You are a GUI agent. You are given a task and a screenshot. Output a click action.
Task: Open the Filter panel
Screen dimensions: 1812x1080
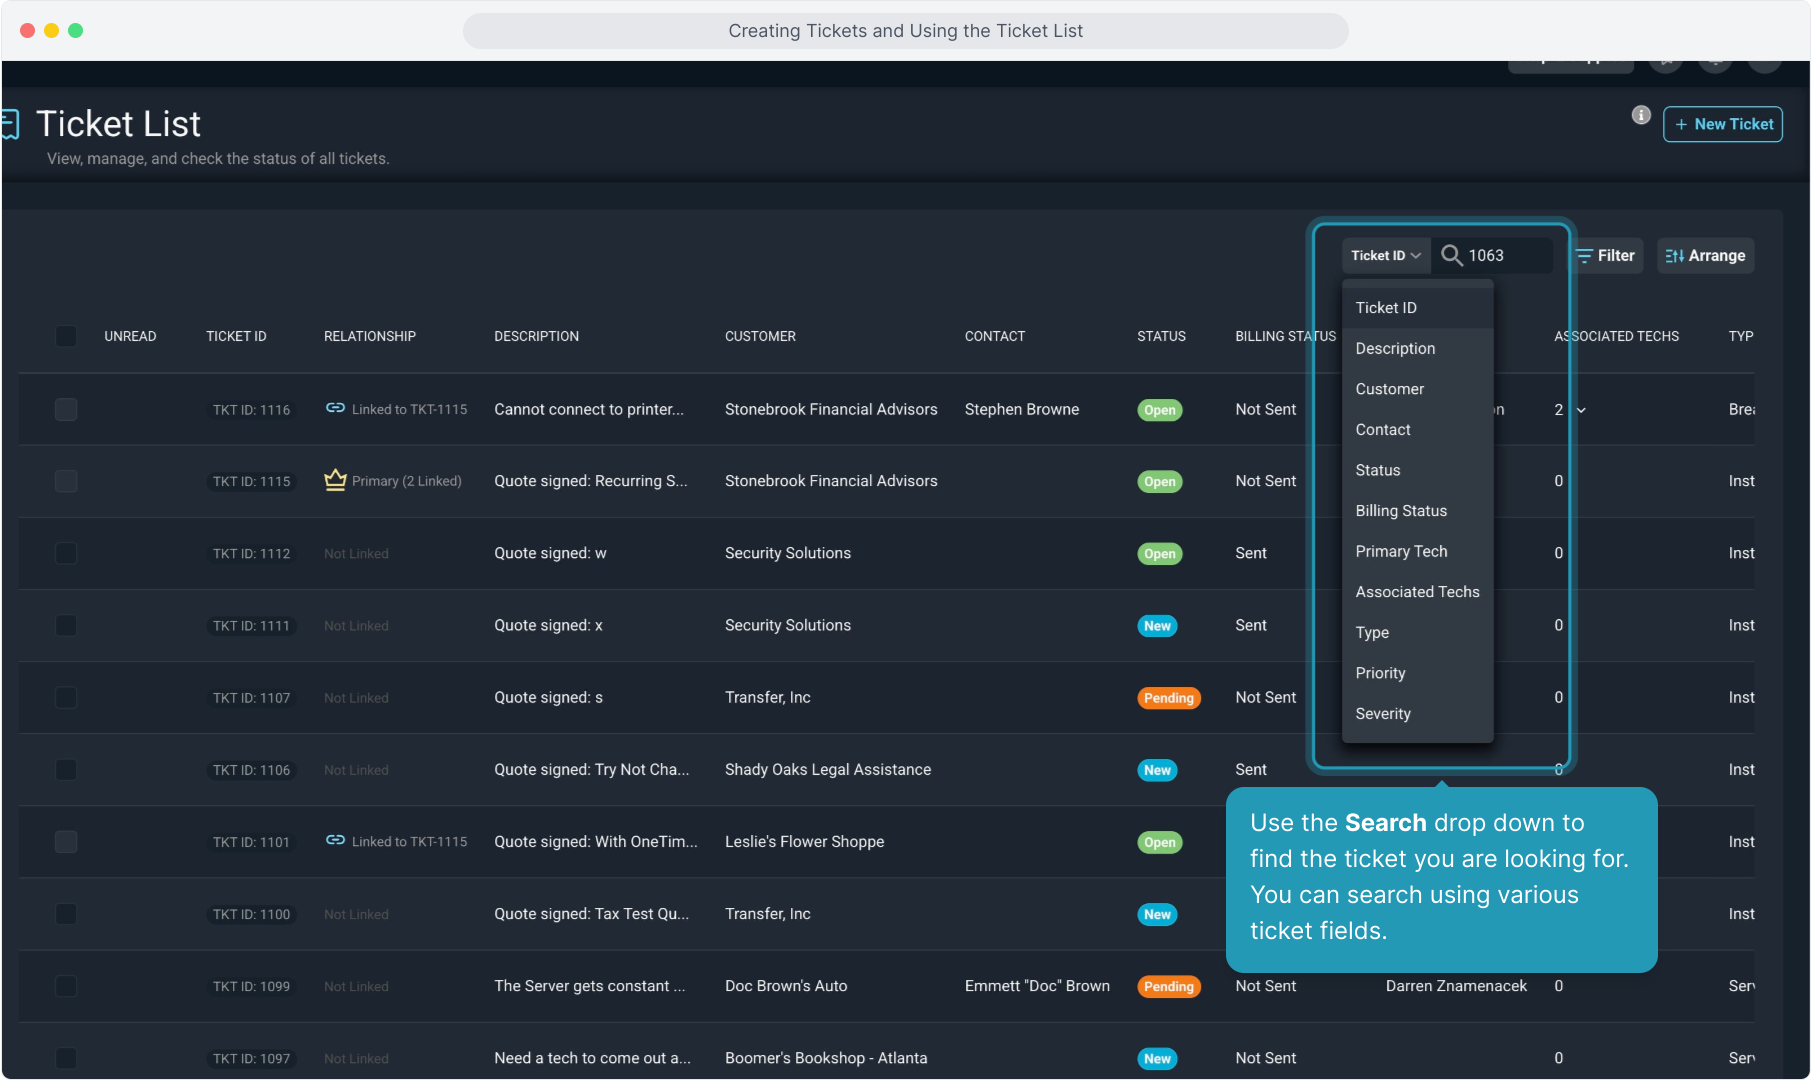coord(1605,256)
